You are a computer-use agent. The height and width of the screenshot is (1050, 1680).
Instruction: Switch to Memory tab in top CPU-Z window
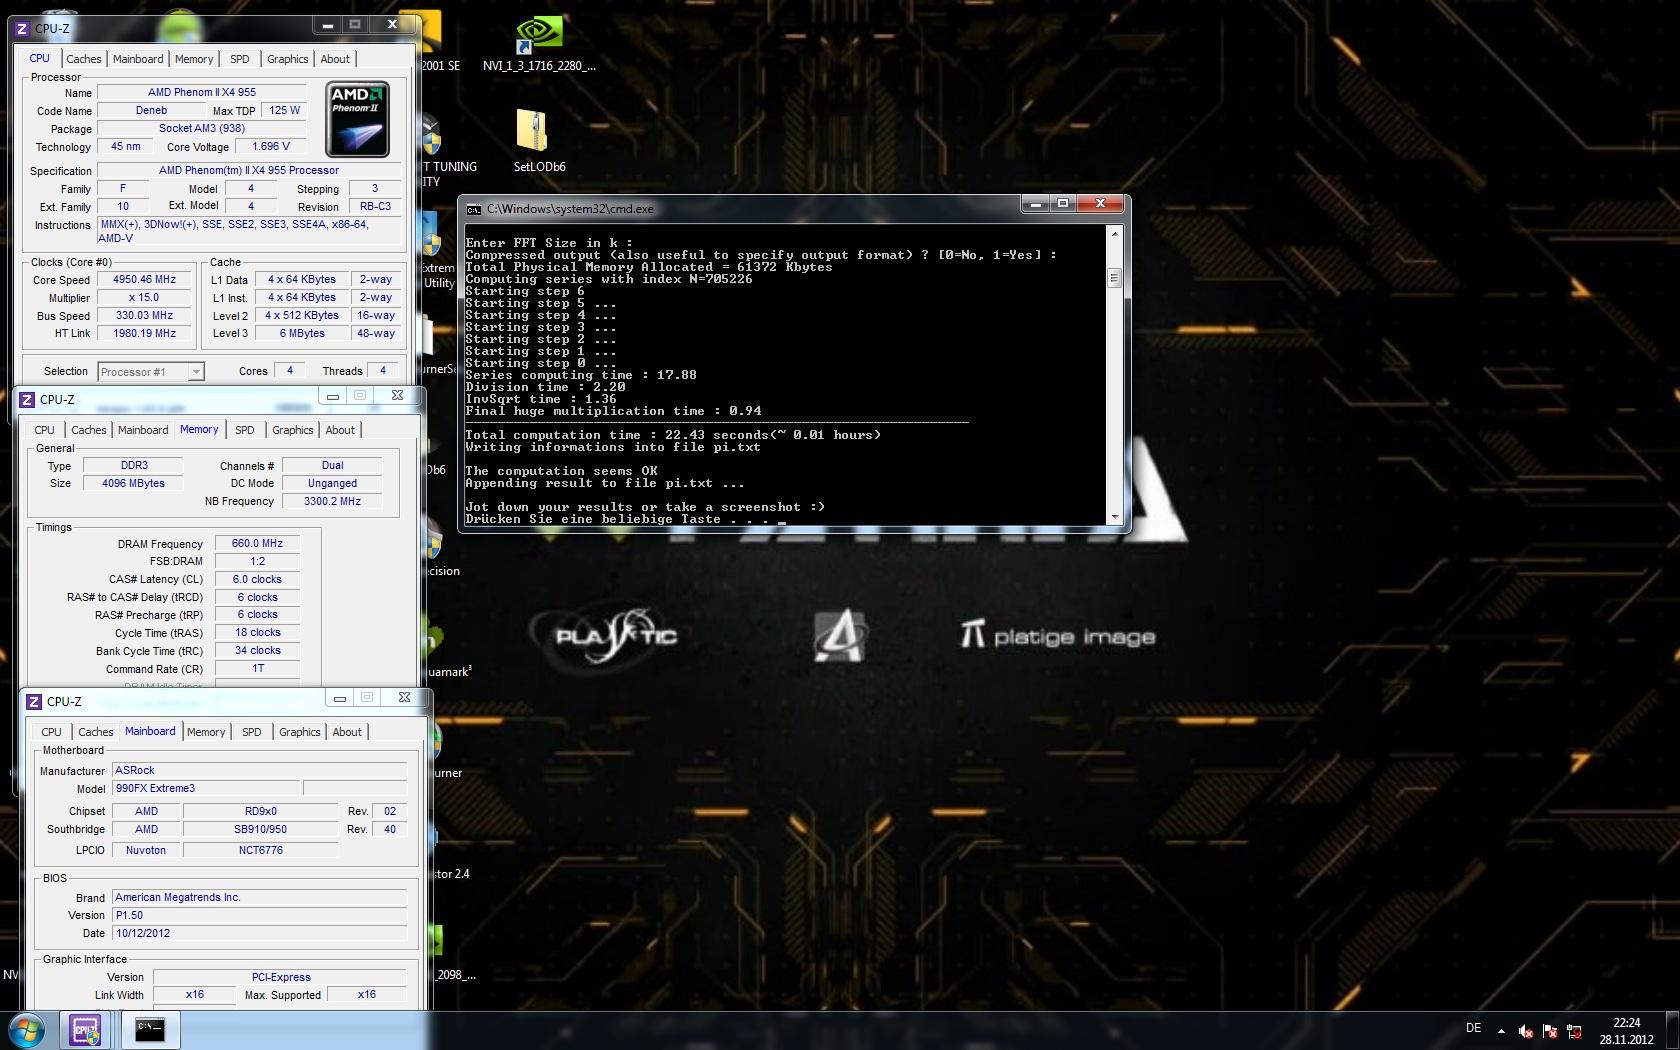[194, 59]
